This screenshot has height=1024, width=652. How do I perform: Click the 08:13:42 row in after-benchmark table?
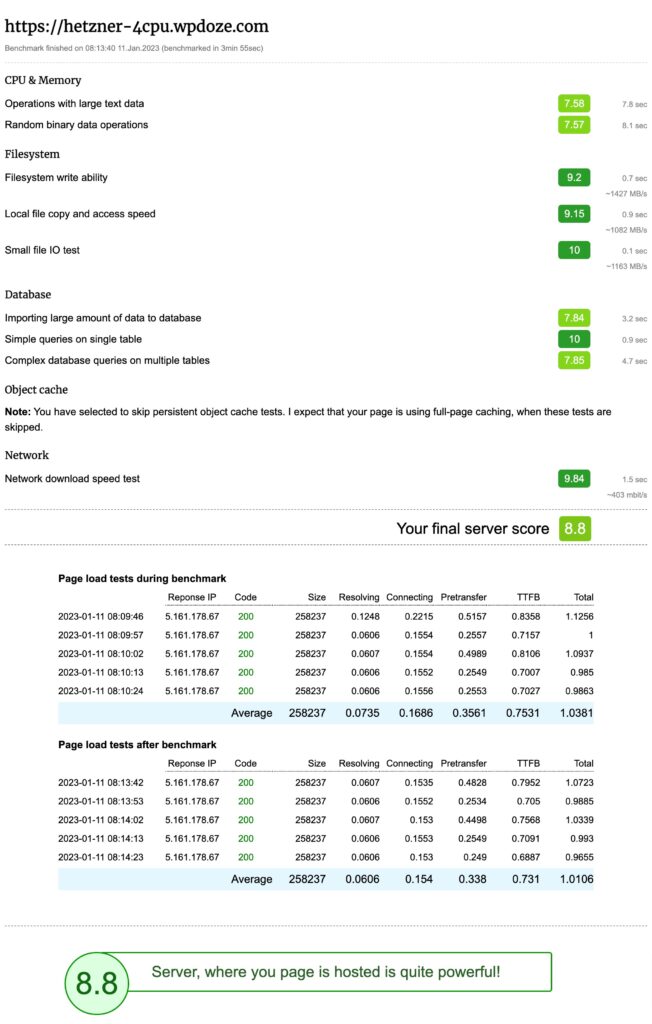[x=325, y=782]
